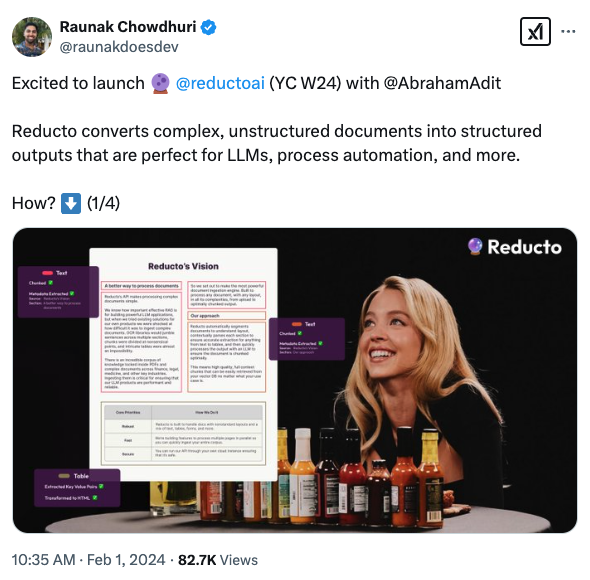Image resolution: width=590 pixels, height=580 pixels.
Task: Click the orange Text tag on right card
Action: pos(297,324)
